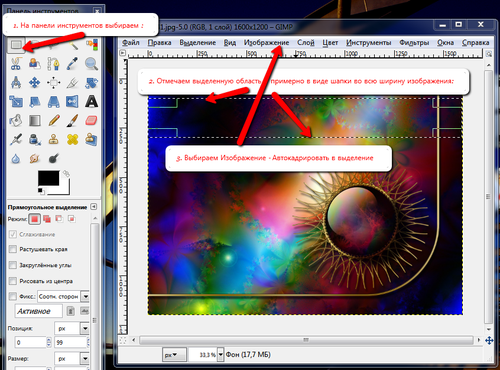
Task: Select the Rotate tool
Action: click(x=91, y=82)
